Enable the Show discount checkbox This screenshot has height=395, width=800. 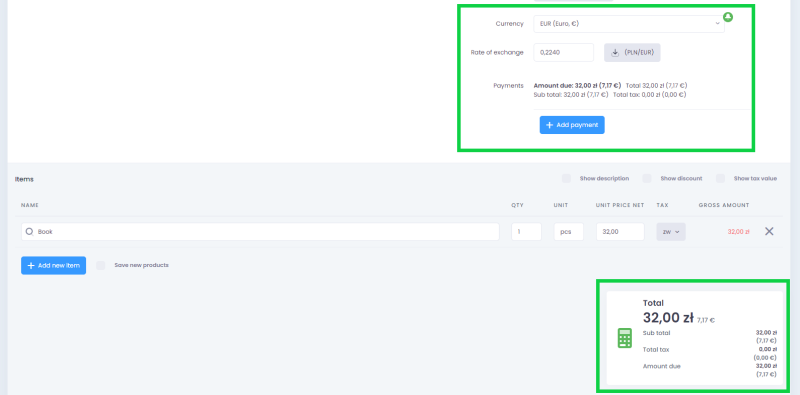(x=647, y=179)
